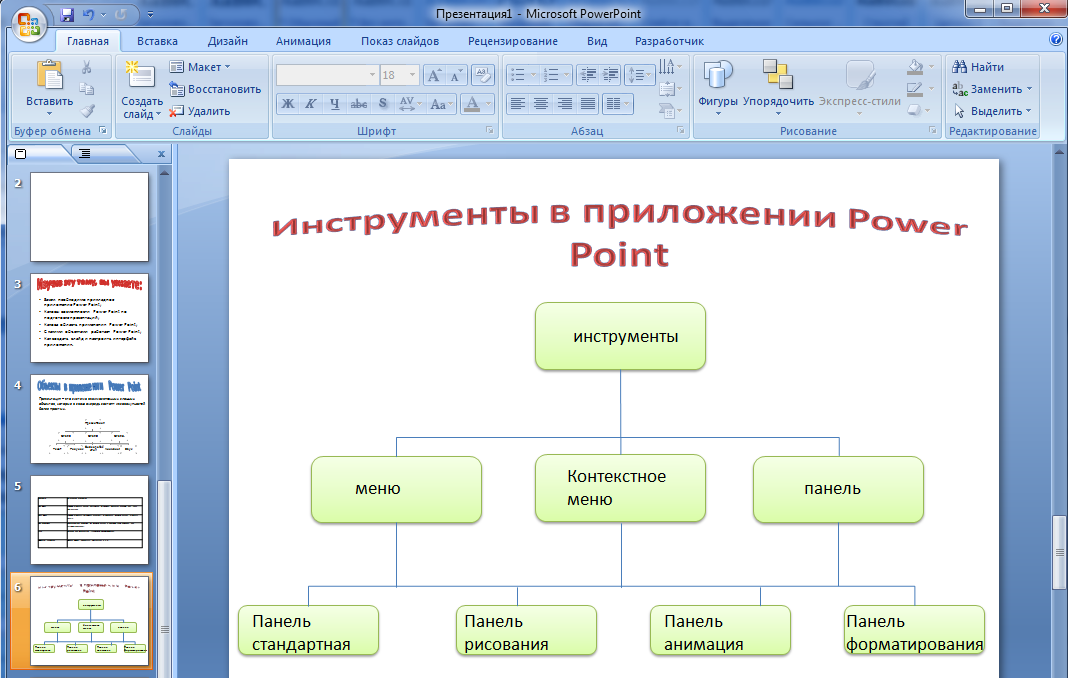Viewport: 1068px width, 678px height.
Task: Decrease font size with the small A
Action: point(455,75)
